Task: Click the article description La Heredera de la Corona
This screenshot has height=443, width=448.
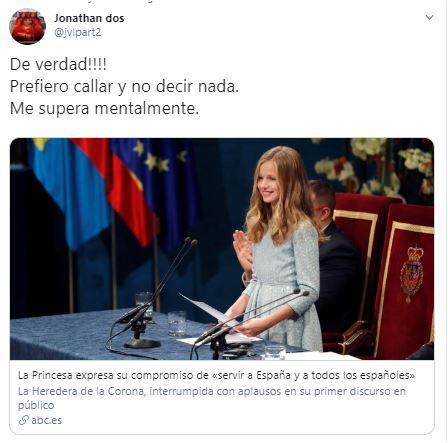Action: (x=212, y=398)
